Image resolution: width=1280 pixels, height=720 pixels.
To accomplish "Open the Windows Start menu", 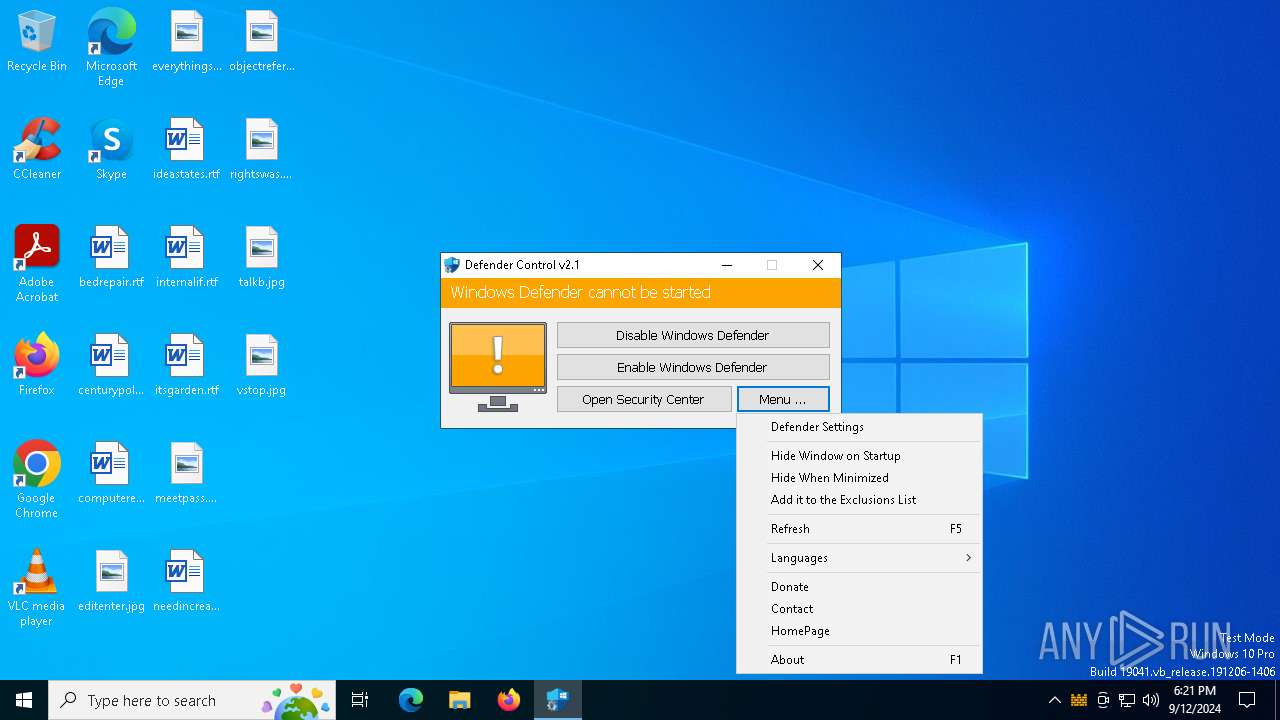I will pos(24,700).
